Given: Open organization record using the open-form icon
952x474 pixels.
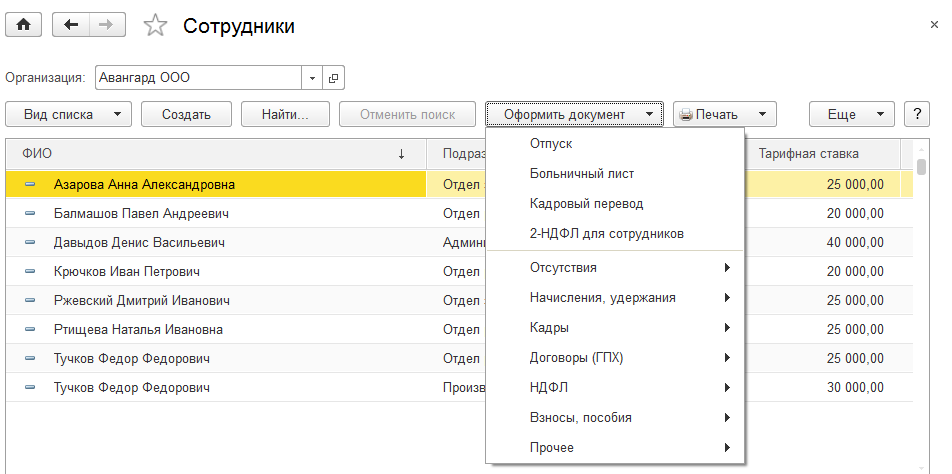Looking at the screenshot, I should 333,77.
